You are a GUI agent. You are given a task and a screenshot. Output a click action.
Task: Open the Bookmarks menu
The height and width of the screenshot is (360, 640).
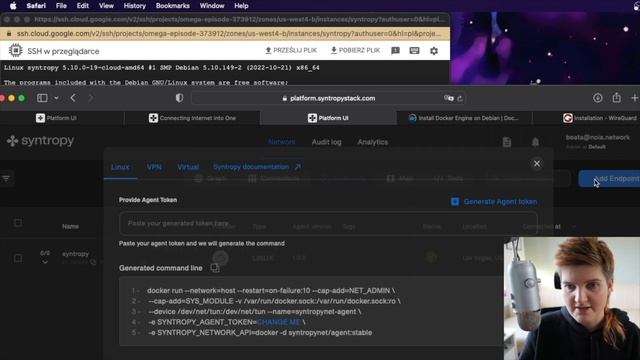pos(173,6)
